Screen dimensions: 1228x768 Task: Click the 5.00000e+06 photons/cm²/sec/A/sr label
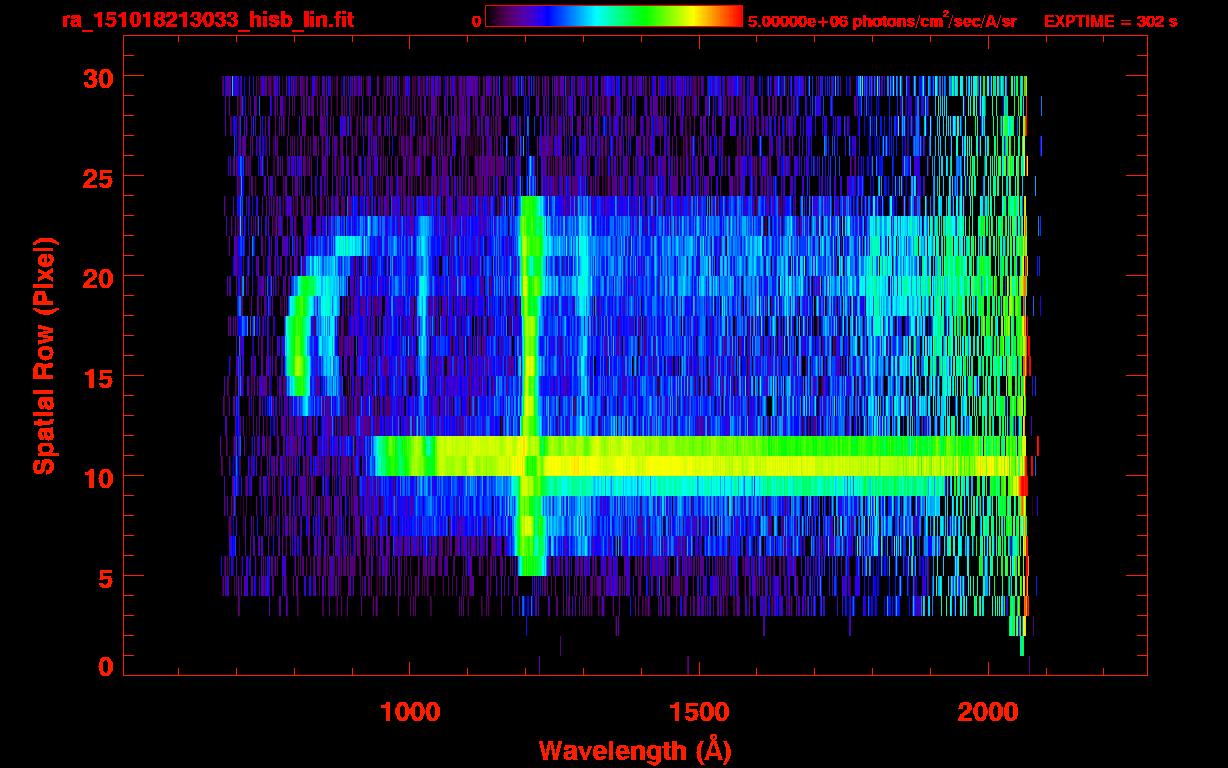[x=882, y=21]
